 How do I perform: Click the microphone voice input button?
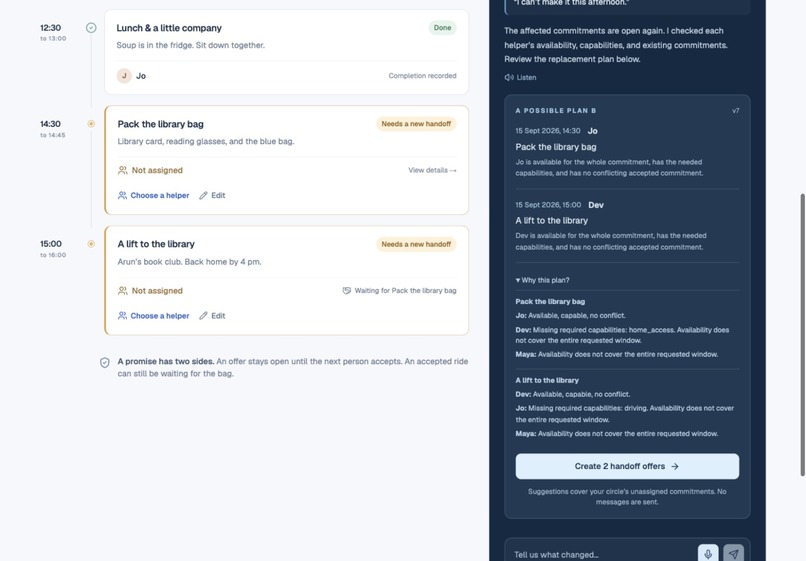tap(708, 554)
